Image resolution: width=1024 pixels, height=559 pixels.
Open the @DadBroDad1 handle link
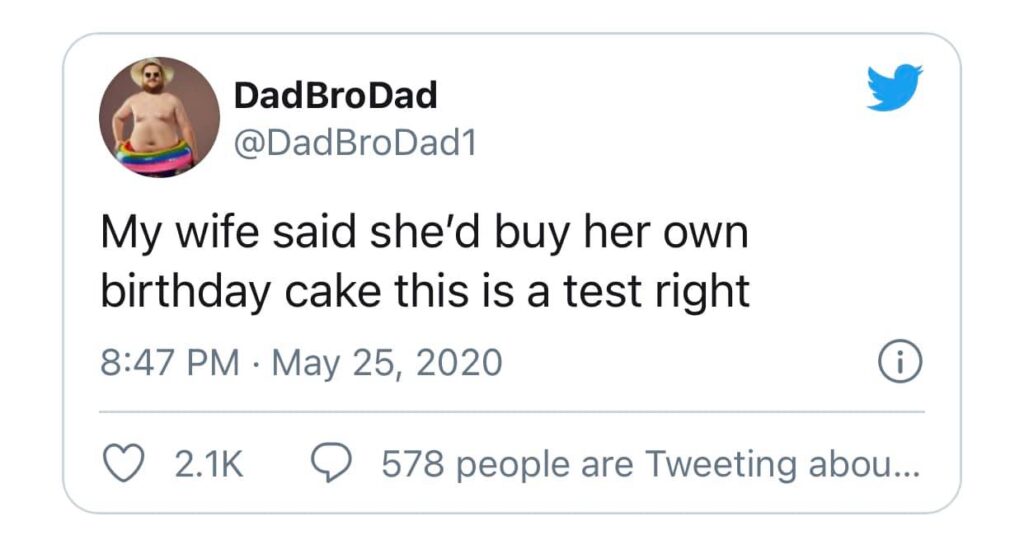point(354,144)
